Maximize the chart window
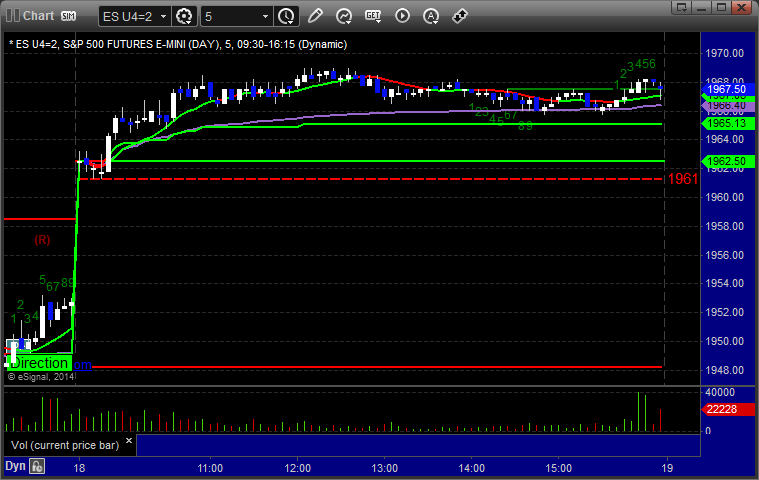 pos(722,7)
